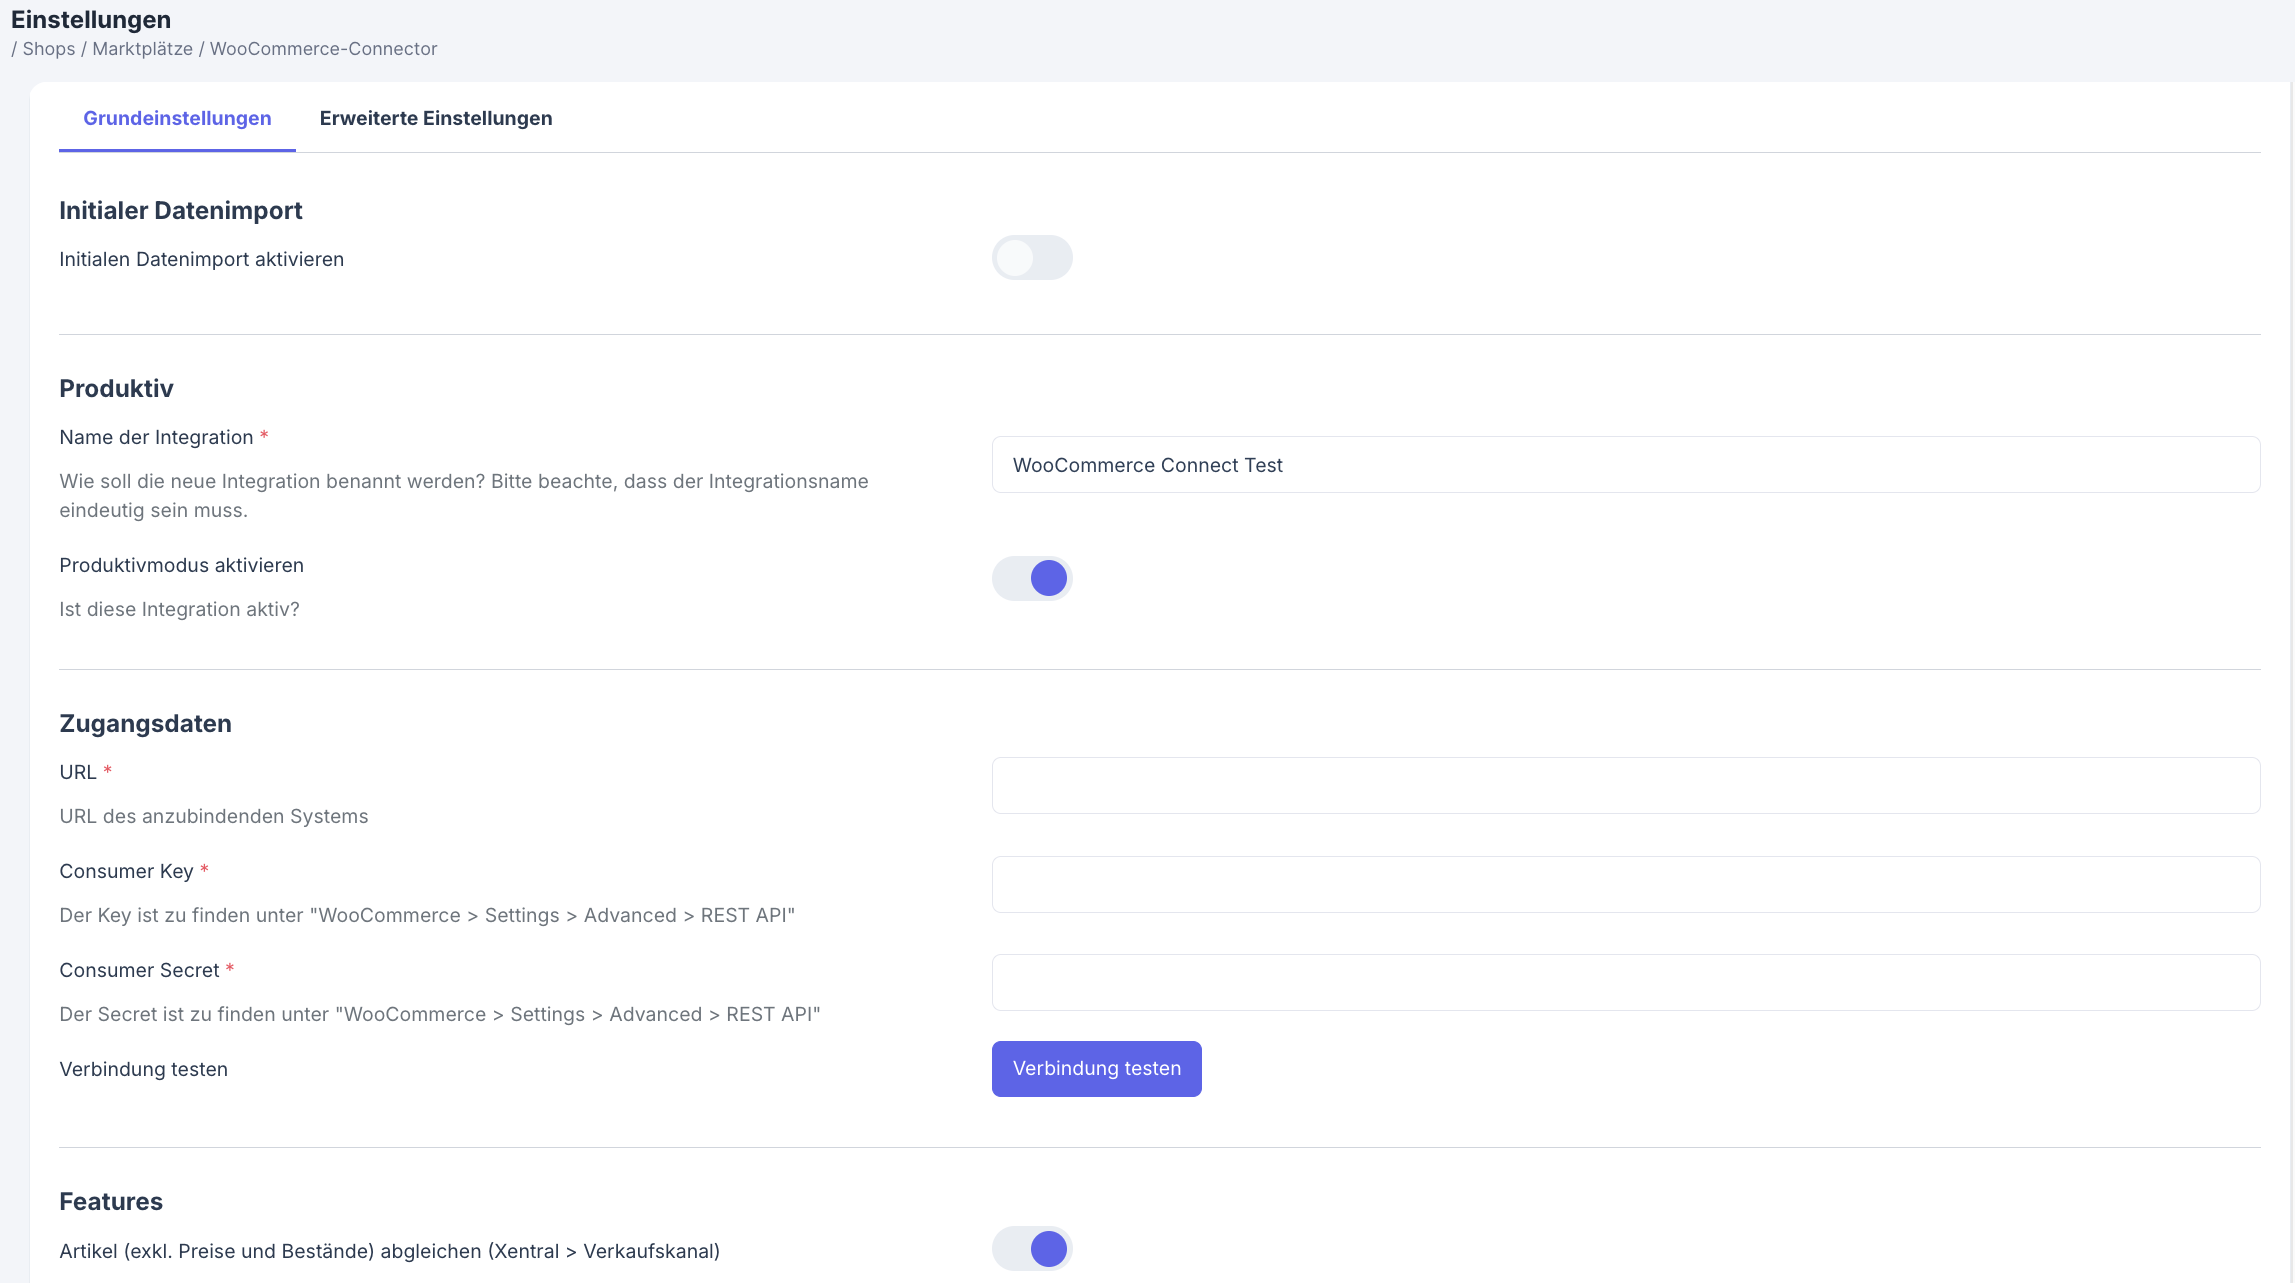Switch to Erweiterte Einstellungen tab
2295x1283 pixels.
point(435,118)
